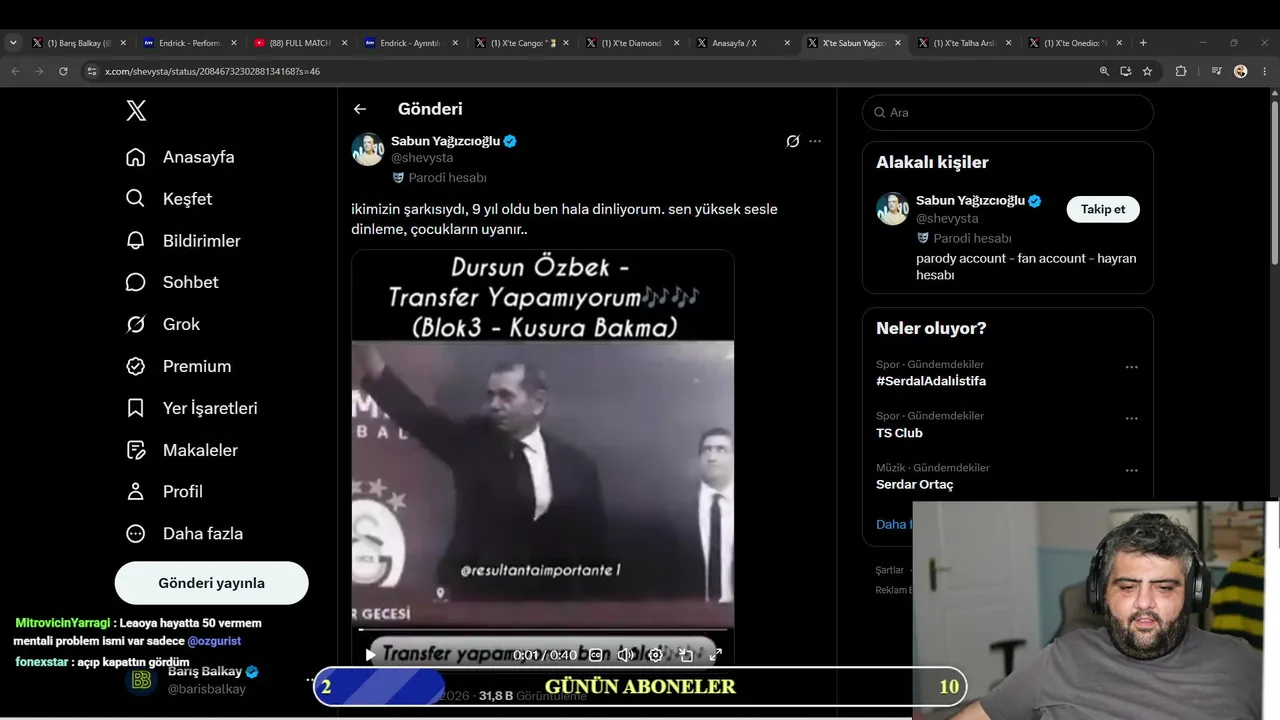Switch to the Endrick - Ayrıntılı tab
The width and height of the screenshot is (1280, 720).
click(x=411, y=43)
